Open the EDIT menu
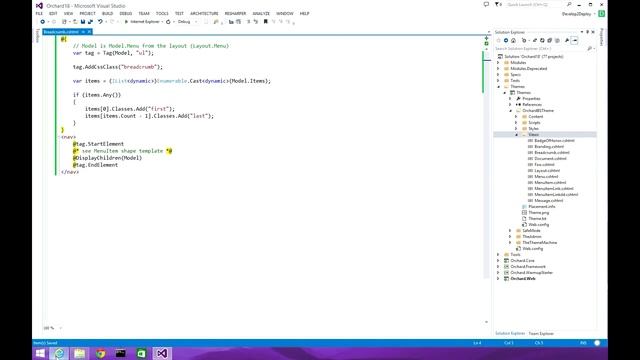 coord(53,13)
